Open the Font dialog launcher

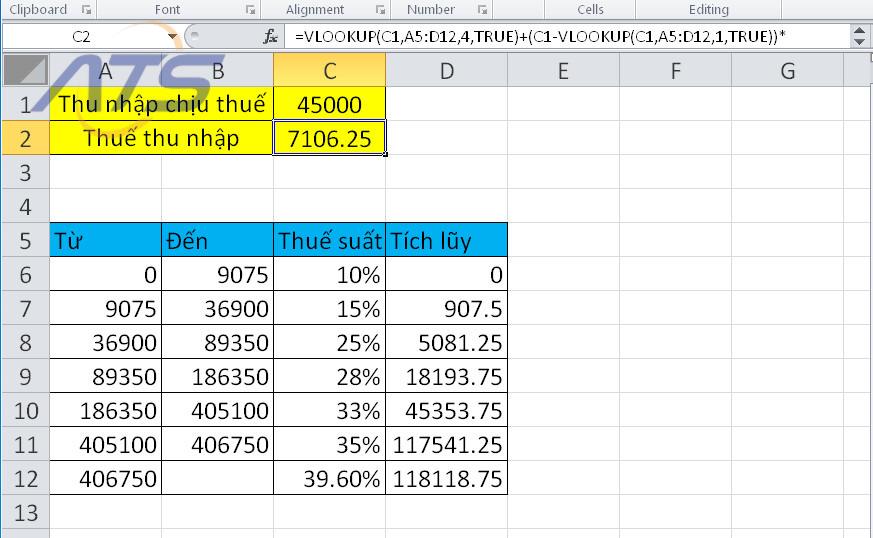pos(250,9)
